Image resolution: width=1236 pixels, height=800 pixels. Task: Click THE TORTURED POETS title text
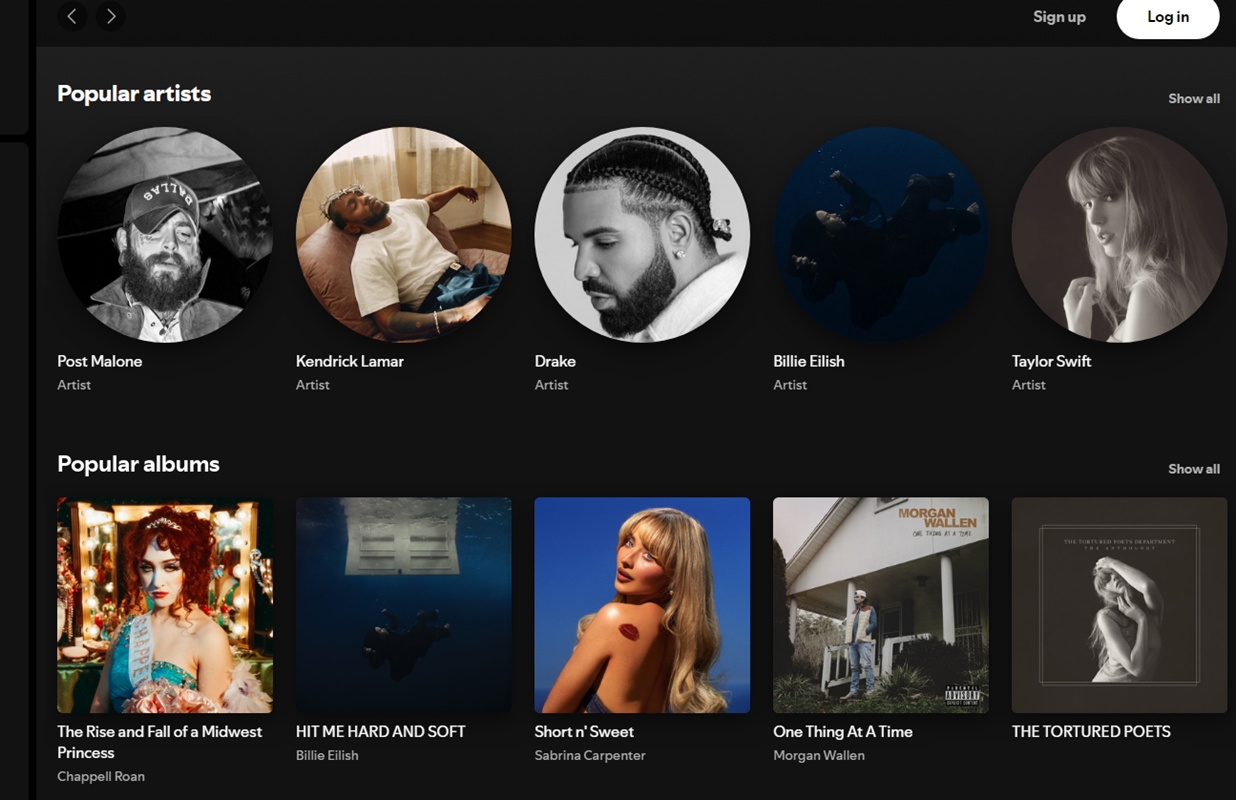click(1091, 732)
